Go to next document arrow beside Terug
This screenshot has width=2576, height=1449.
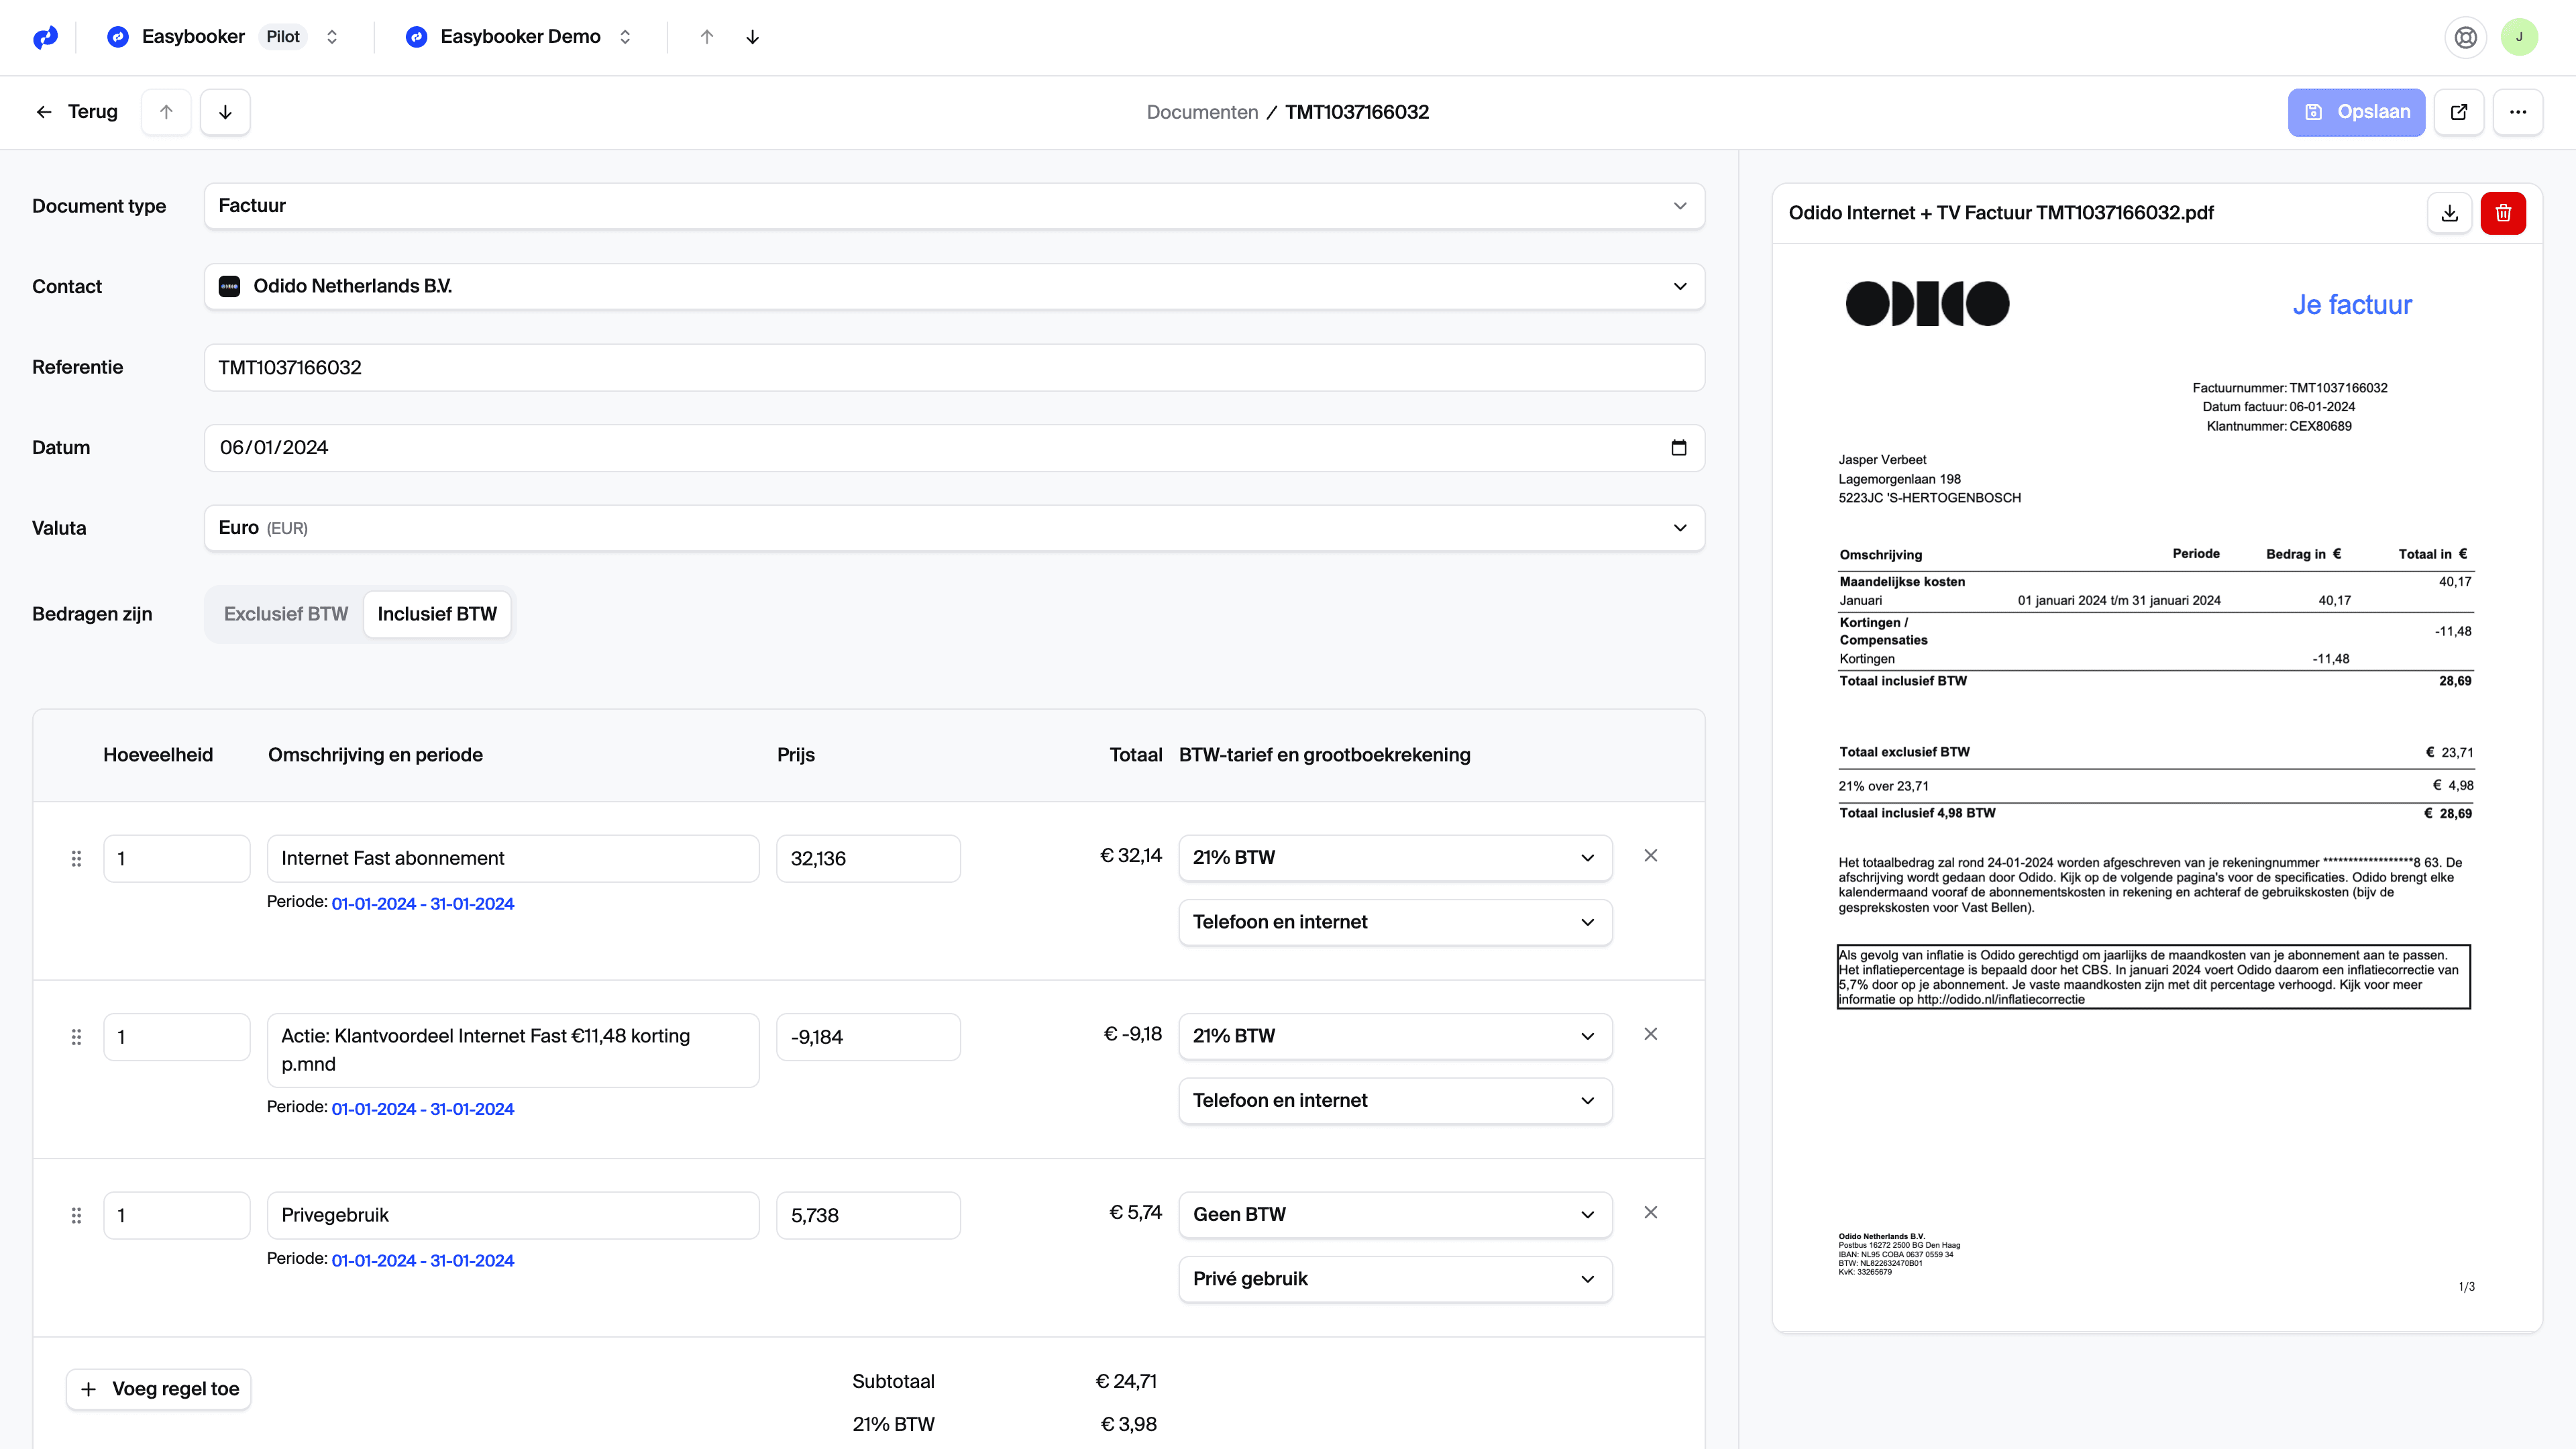[225, 112]
